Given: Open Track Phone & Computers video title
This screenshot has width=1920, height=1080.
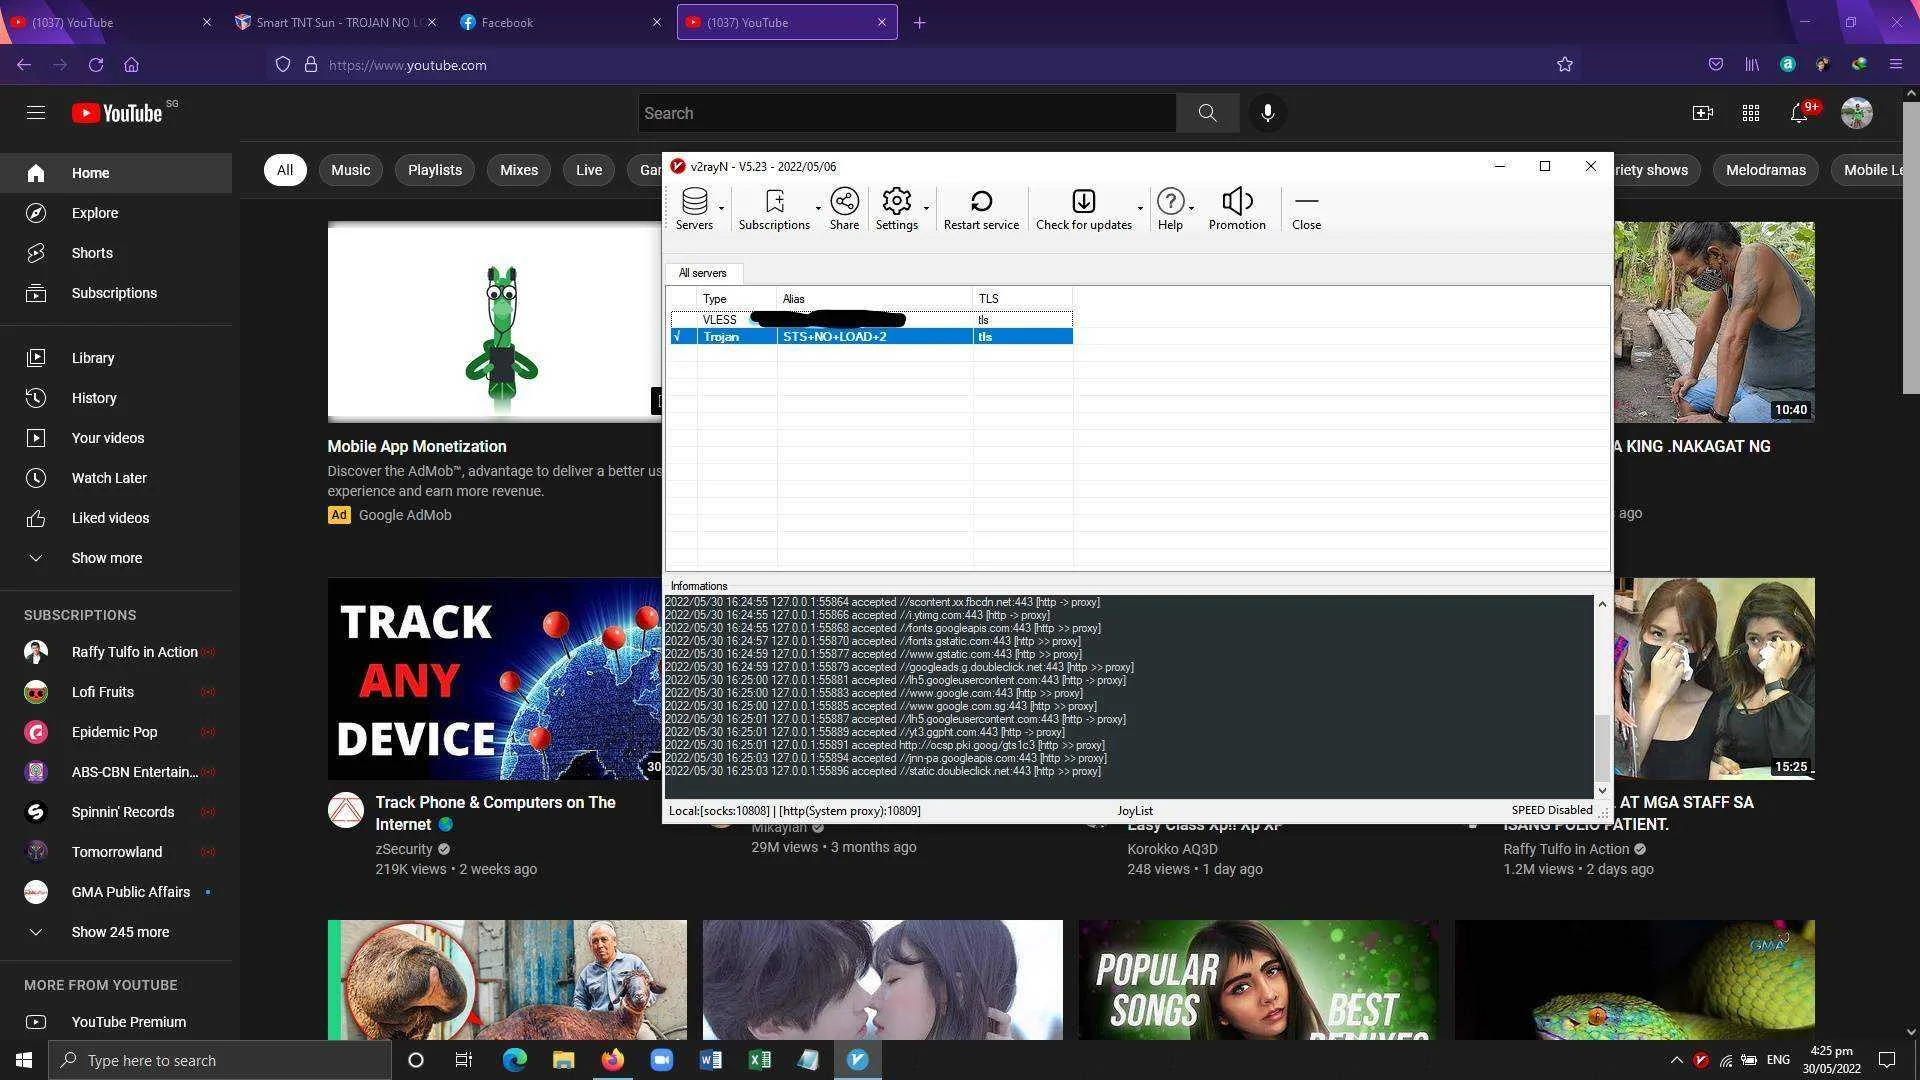Looking at the screenshot, I should [x=495, y=813].
